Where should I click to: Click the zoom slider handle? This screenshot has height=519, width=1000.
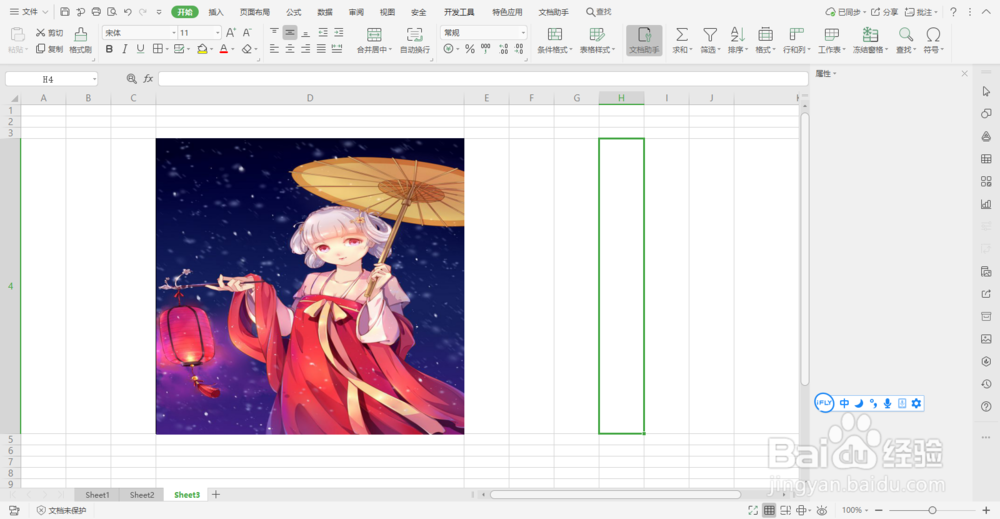coord(932,510)
